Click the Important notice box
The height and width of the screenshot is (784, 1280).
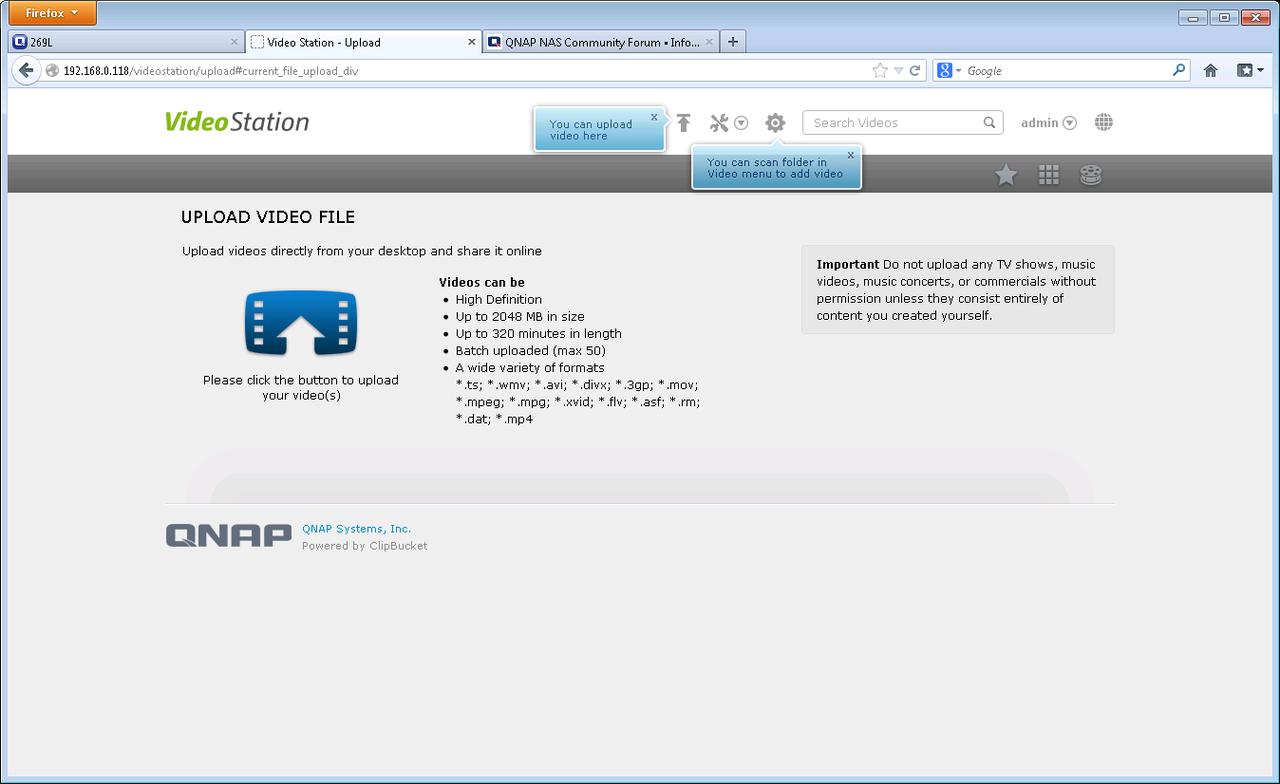click(x=958, y=290)
